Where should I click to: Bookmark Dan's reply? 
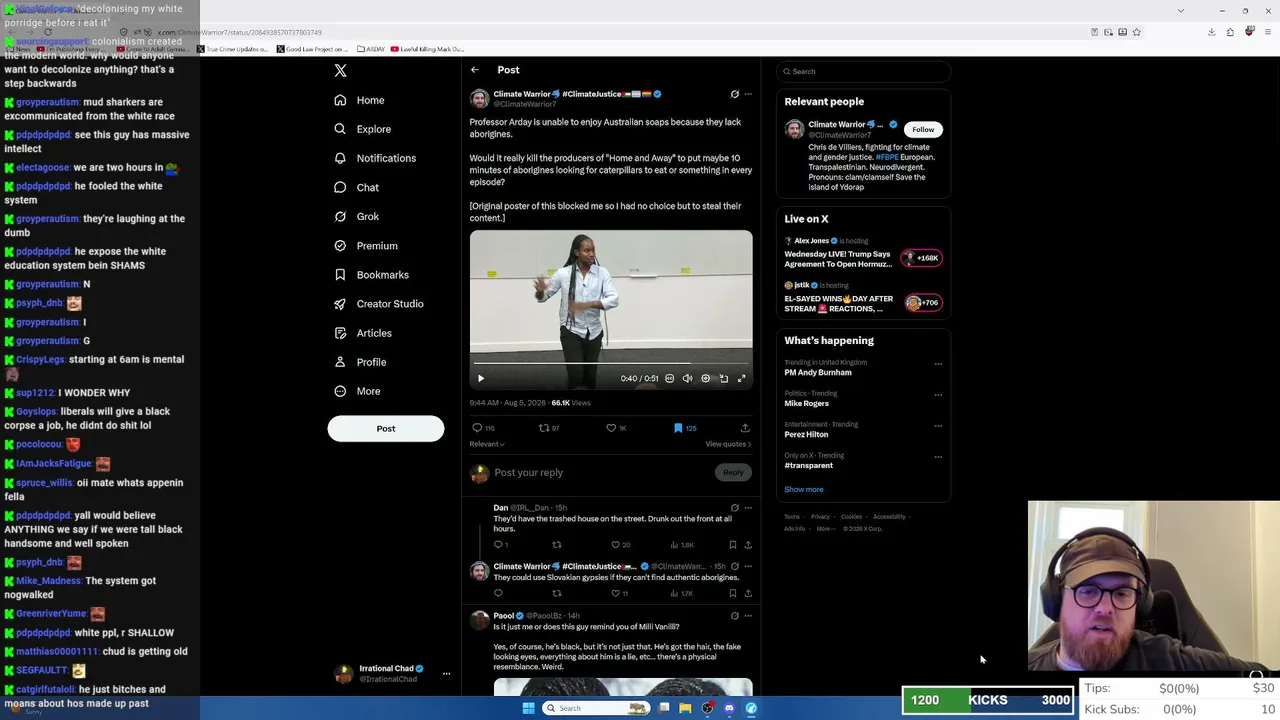coord(733,545)
